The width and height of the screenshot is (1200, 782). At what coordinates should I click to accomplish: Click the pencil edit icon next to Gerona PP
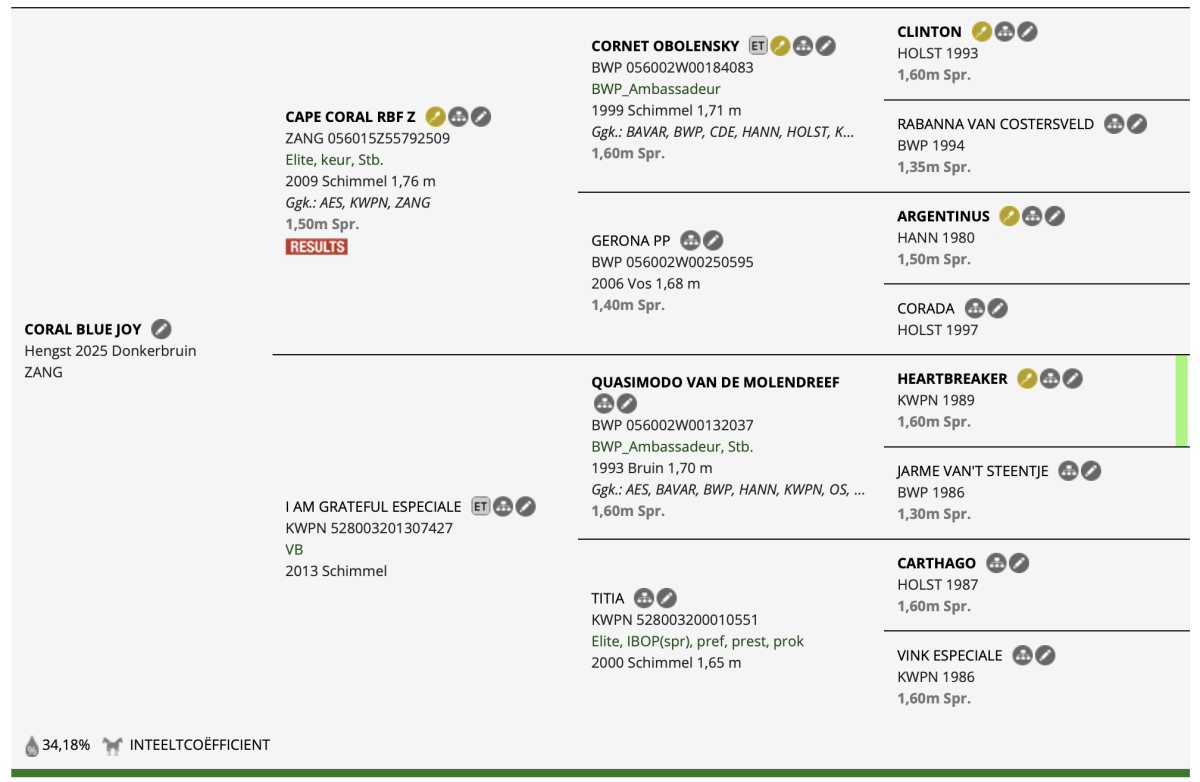click(x=712, y=240)
